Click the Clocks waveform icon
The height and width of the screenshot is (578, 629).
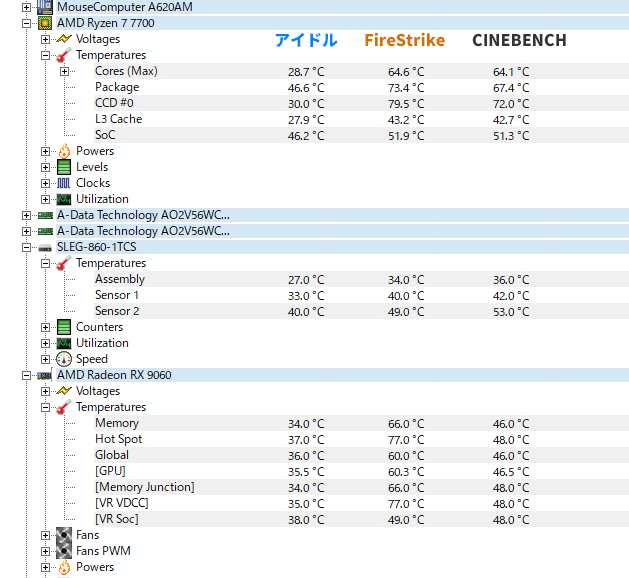[64, 183]
